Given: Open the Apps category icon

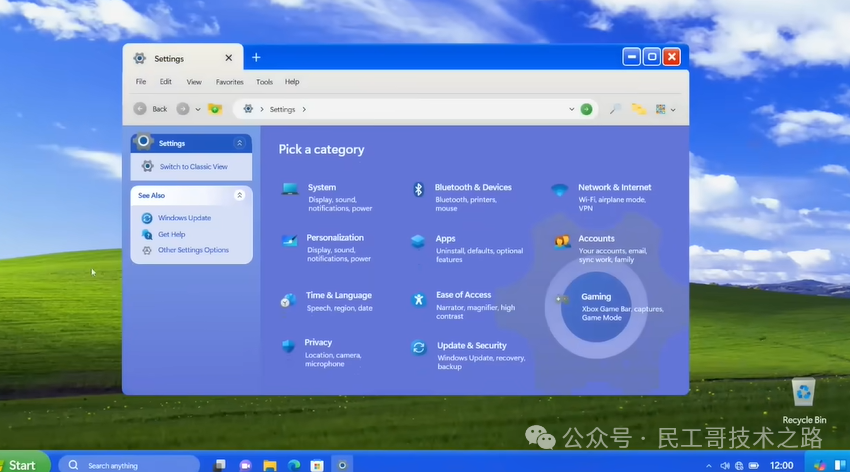Looking at the screenshot, I should tap(417, 241).
